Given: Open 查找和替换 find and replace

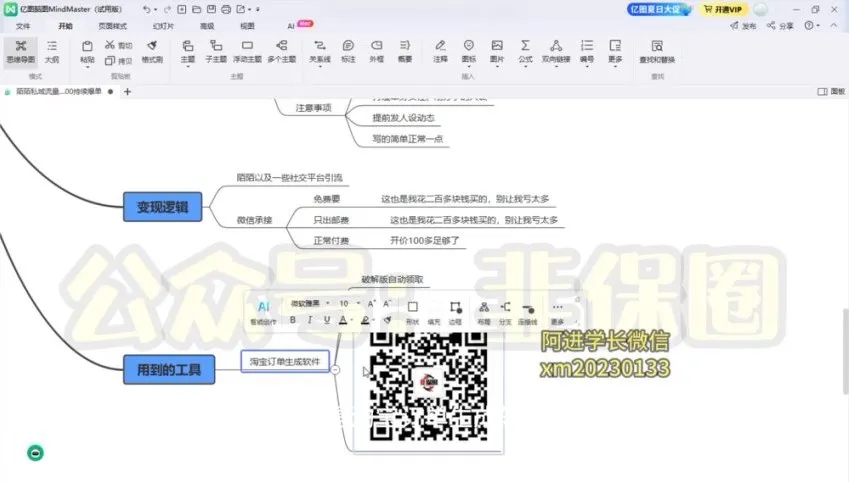Looking at the screenshot, I should click(x=656, y=50).
